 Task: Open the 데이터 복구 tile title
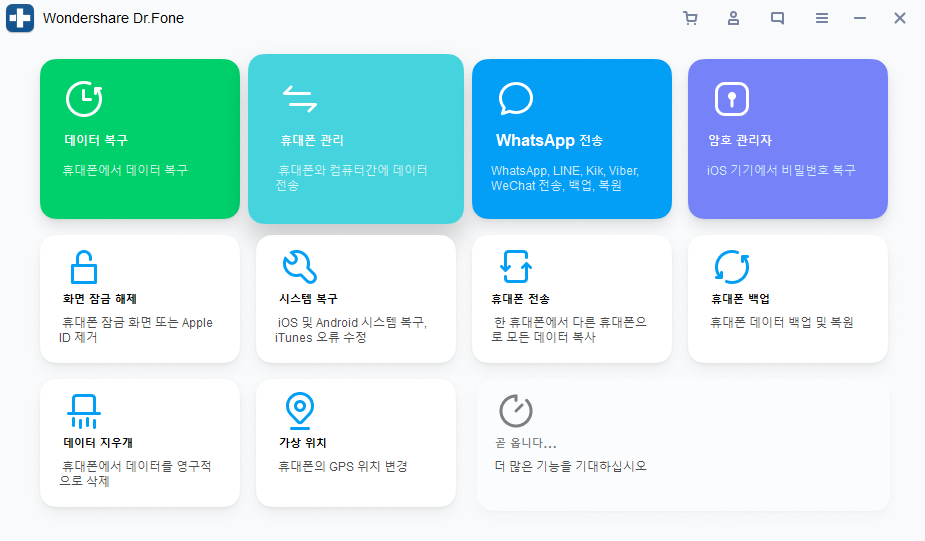coord(96,140)
